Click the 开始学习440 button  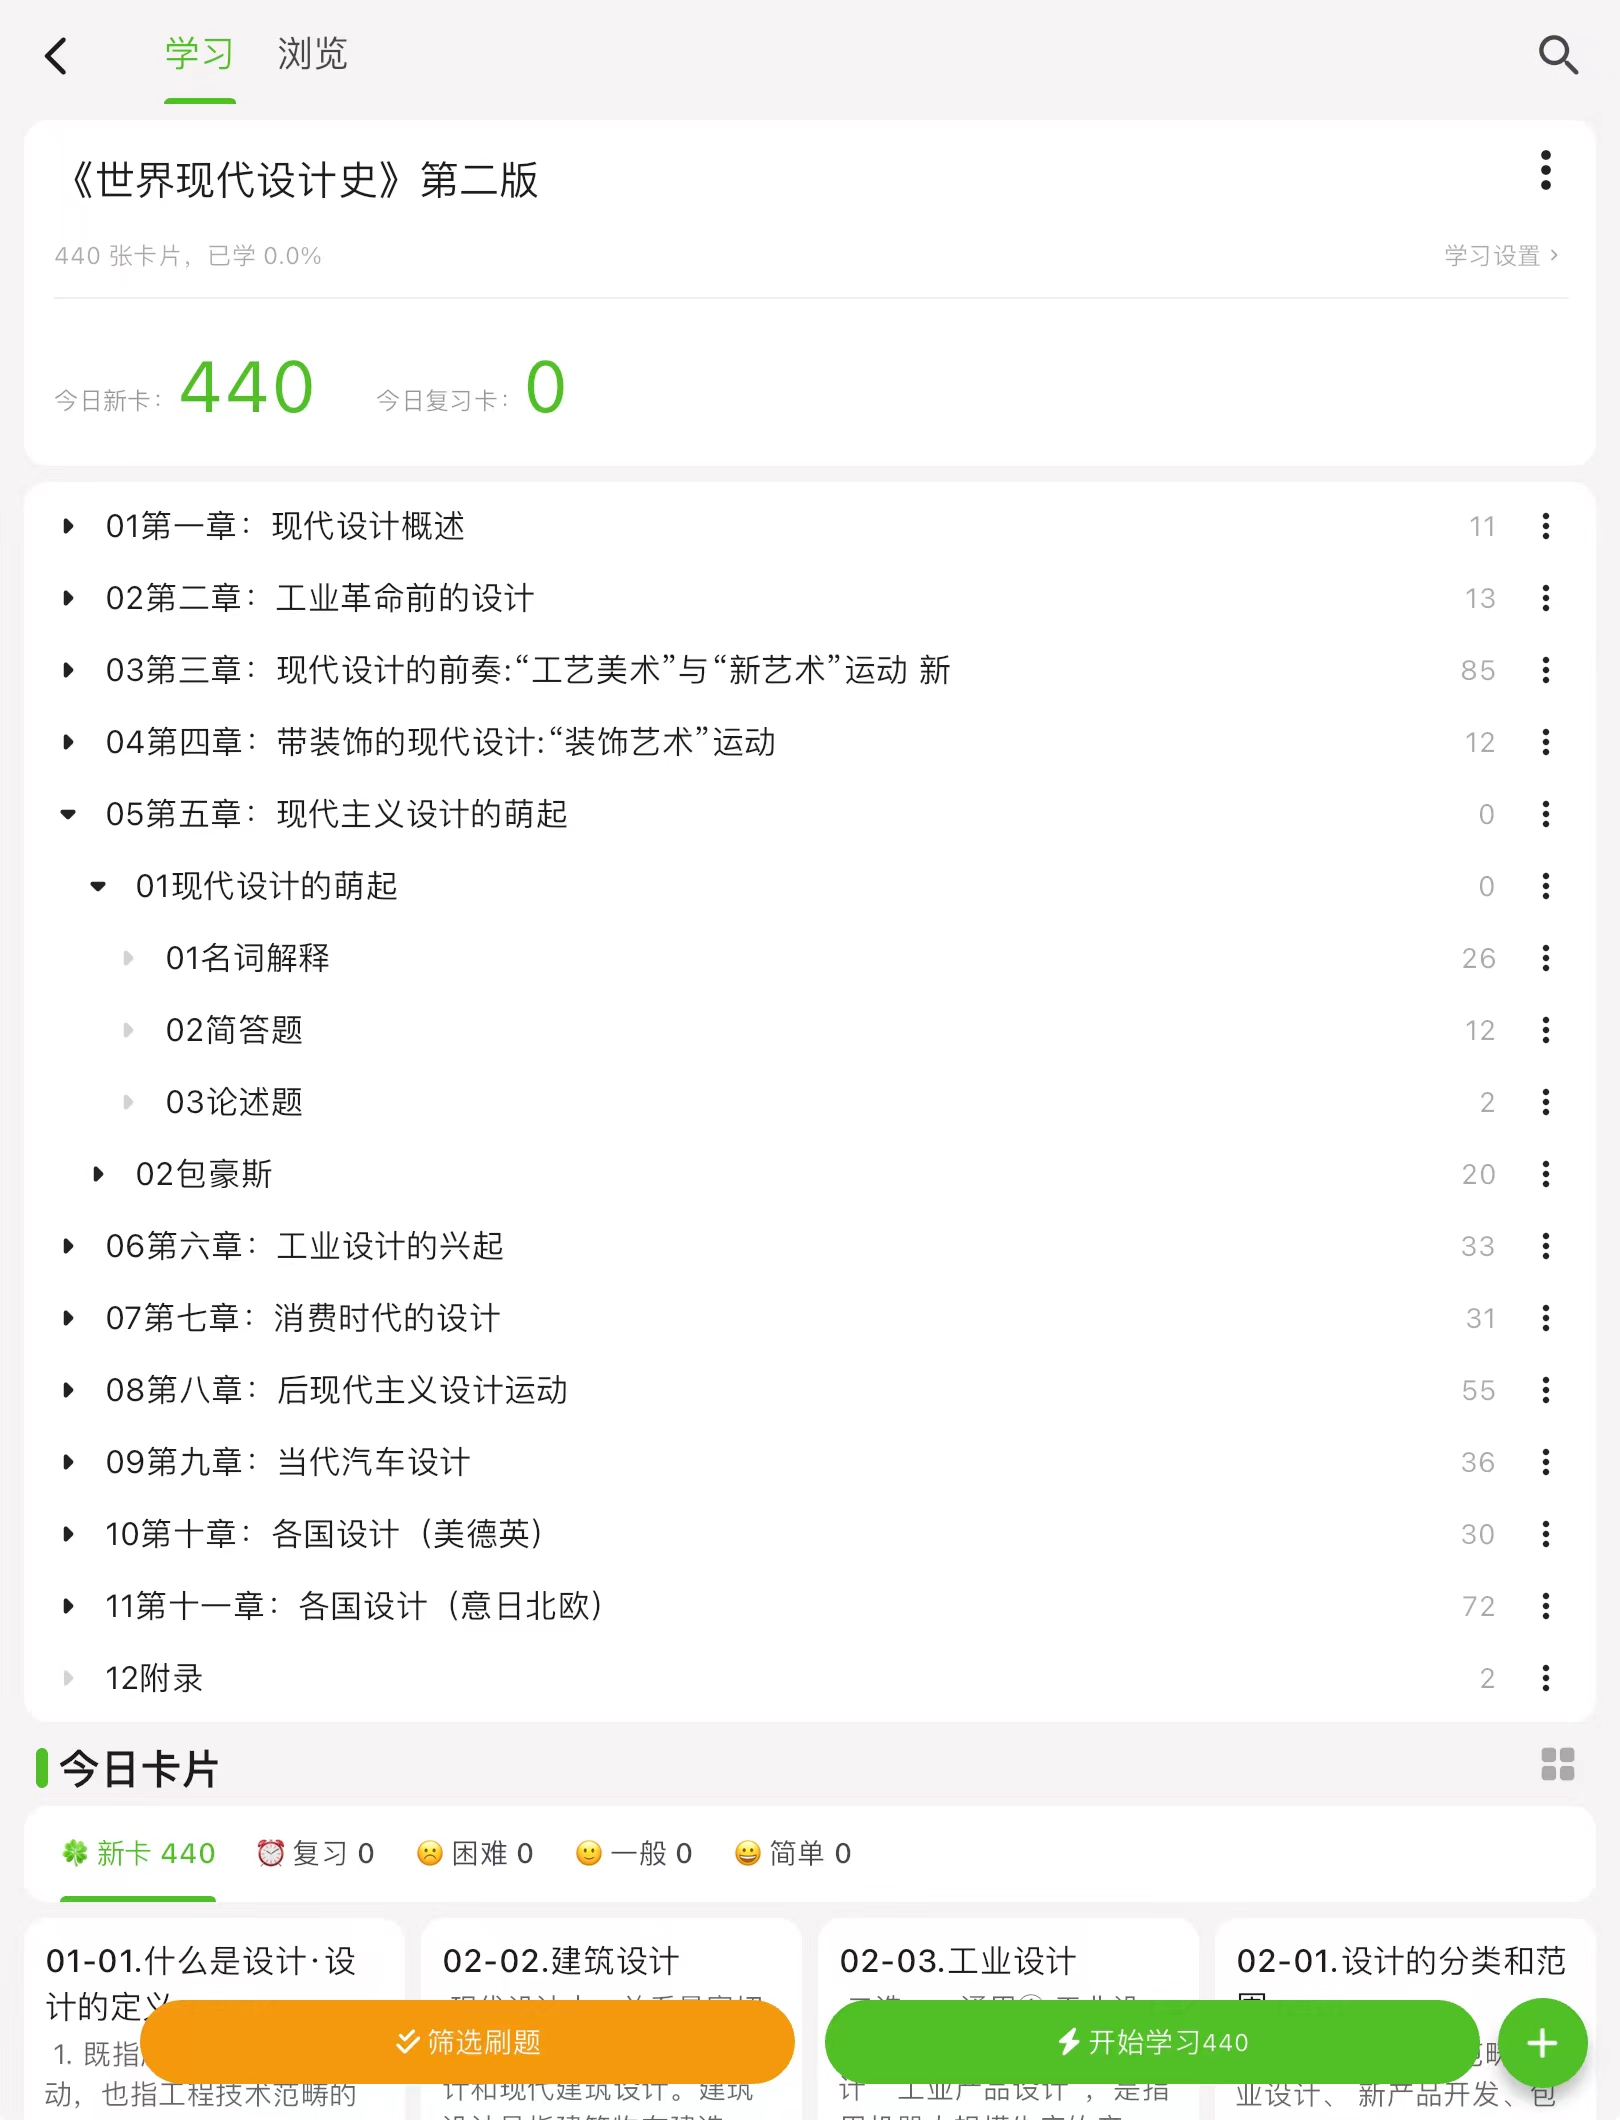[1152, 2042]
